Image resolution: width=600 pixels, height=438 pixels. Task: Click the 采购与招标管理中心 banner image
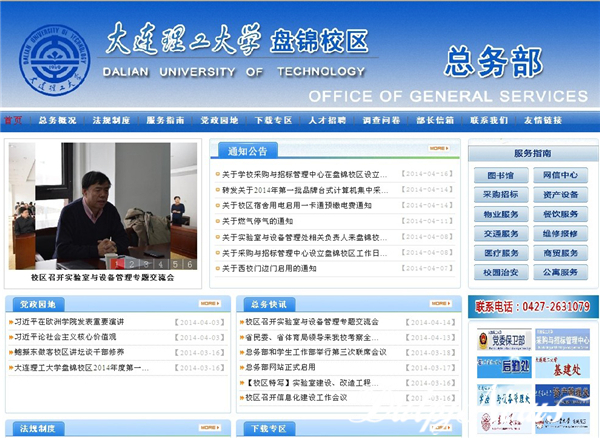pyautogui.click(x=562, y=339)
